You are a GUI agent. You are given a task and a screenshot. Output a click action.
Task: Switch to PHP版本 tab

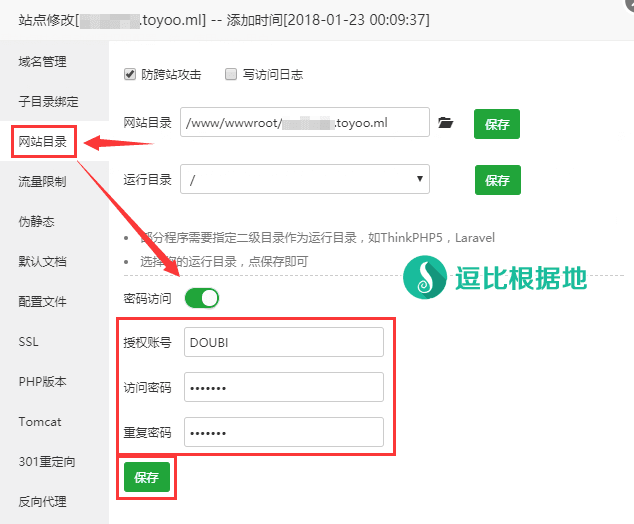pos(41,382)
